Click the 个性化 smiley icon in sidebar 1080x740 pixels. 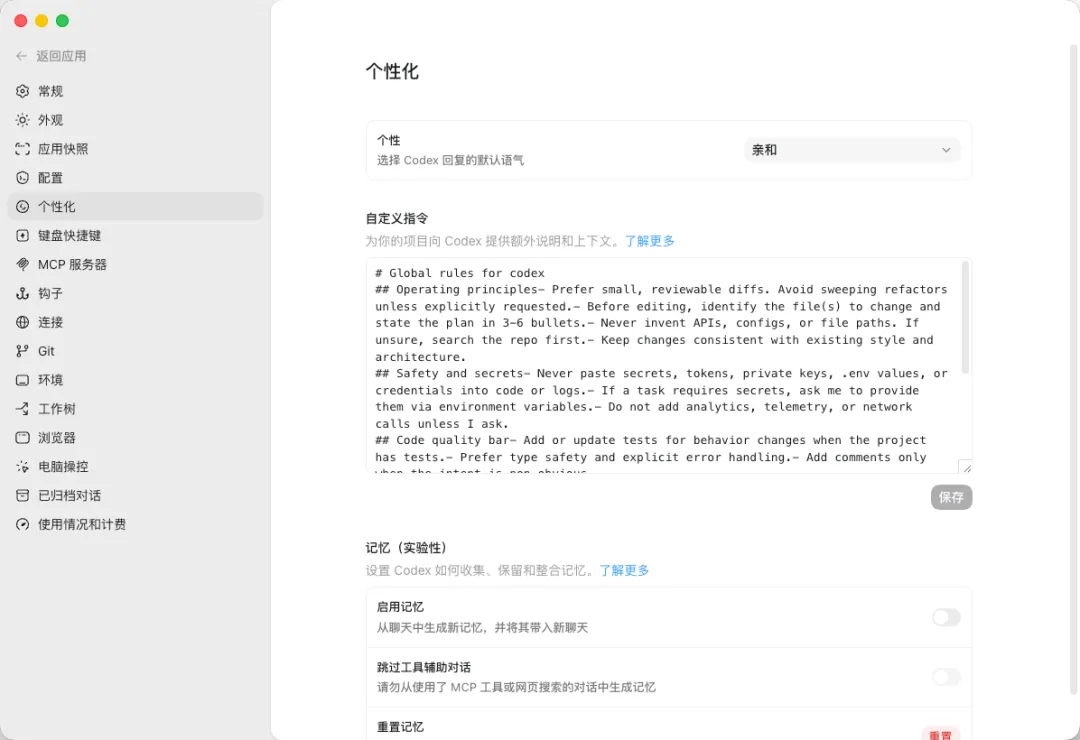[23, 207]
